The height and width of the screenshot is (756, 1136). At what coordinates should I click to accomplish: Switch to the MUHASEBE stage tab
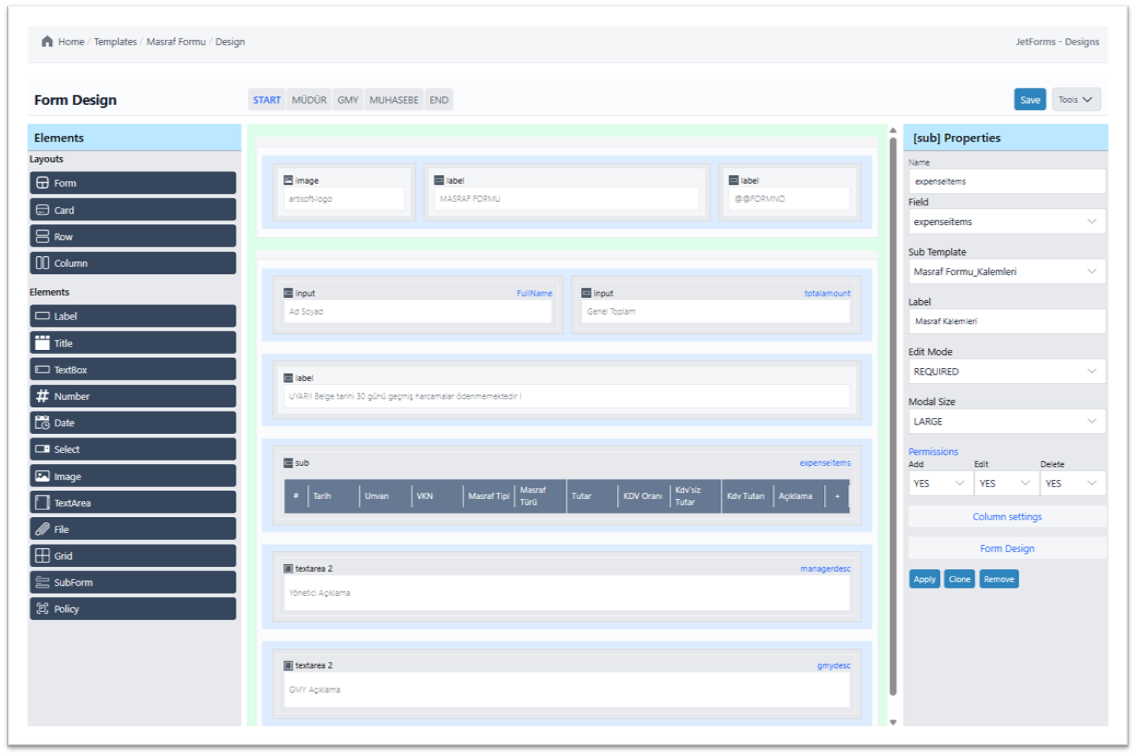point(394,100)
